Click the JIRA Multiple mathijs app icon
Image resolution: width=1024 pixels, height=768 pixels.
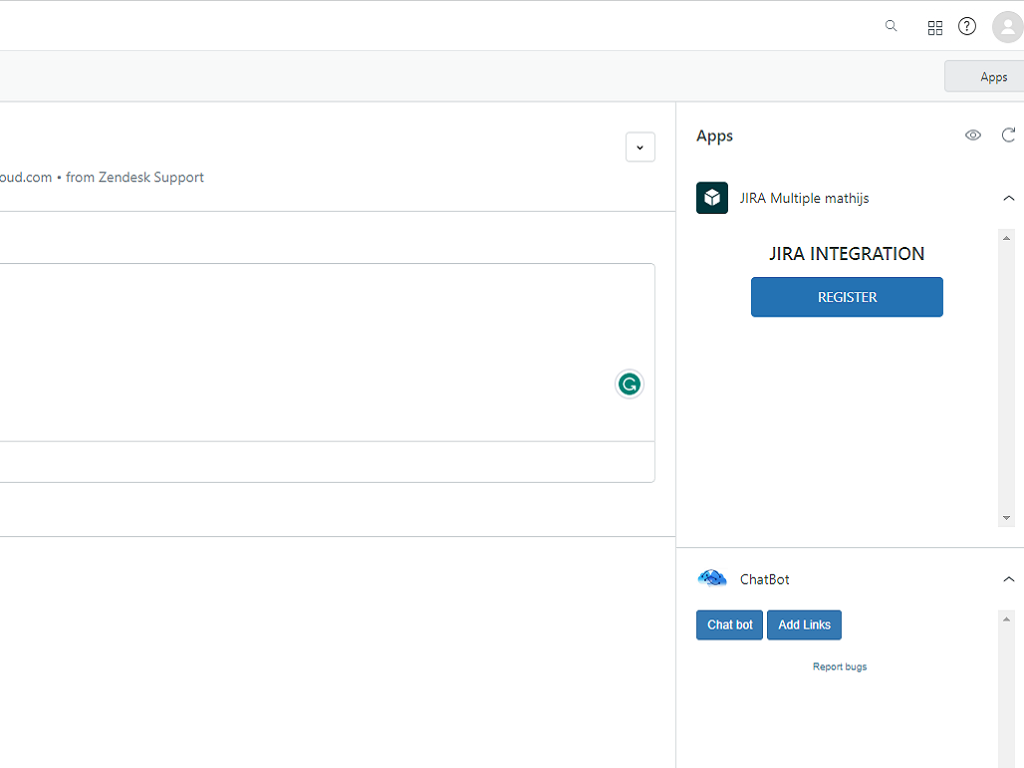[x=712, y=198]
